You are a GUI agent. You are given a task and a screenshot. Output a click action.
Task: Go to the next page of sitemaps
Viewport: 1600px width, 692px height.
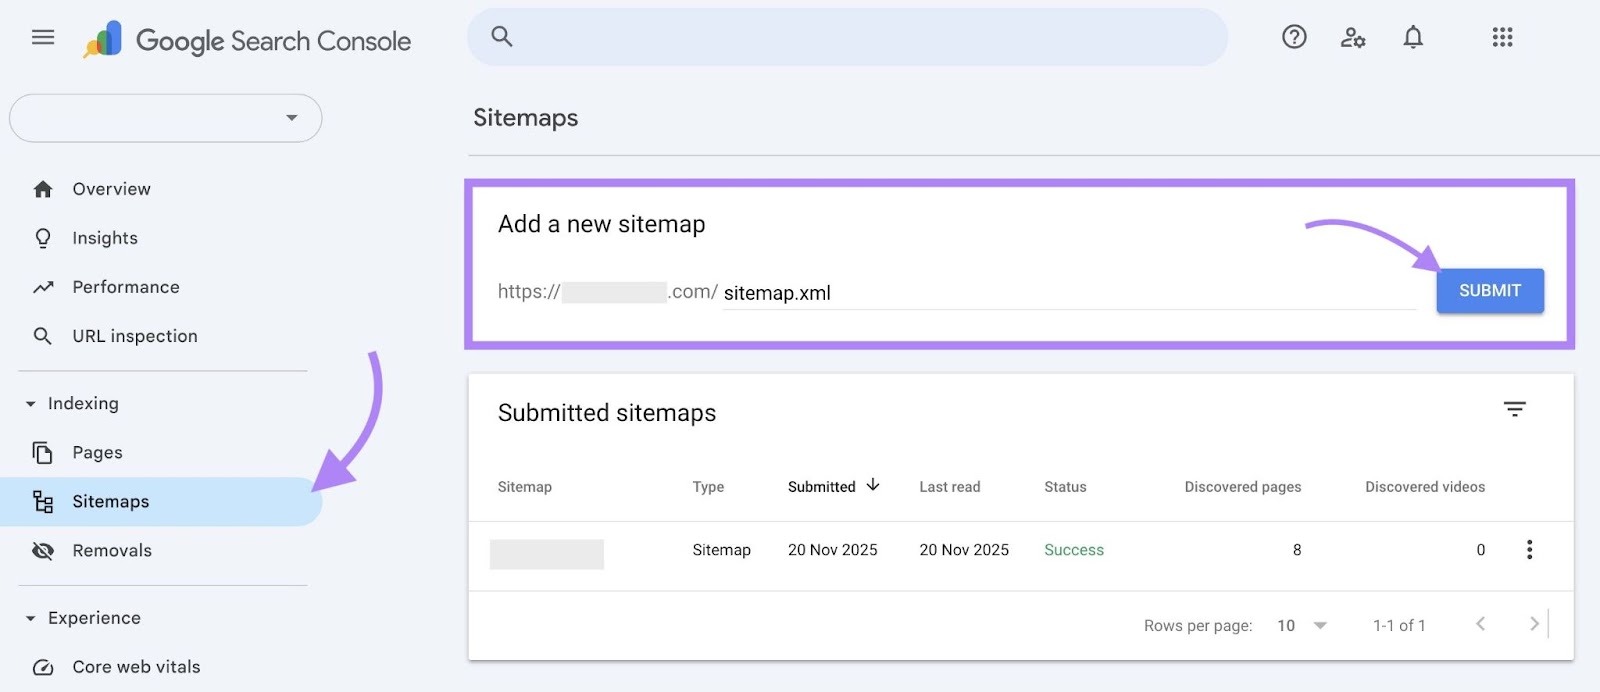pyautogui.click(x=1534, y=624)
